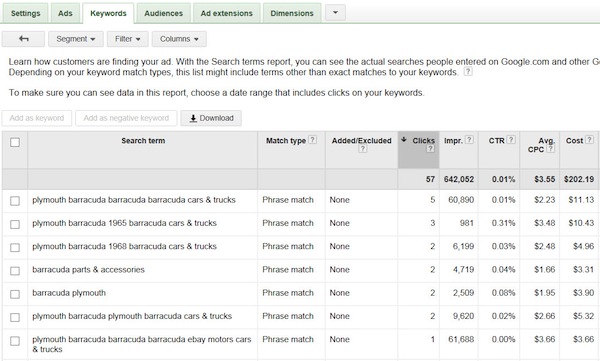Tick checkbox for 'ebay motors cars & trucks' row
The image size is (600, 361).
point(15,341)
